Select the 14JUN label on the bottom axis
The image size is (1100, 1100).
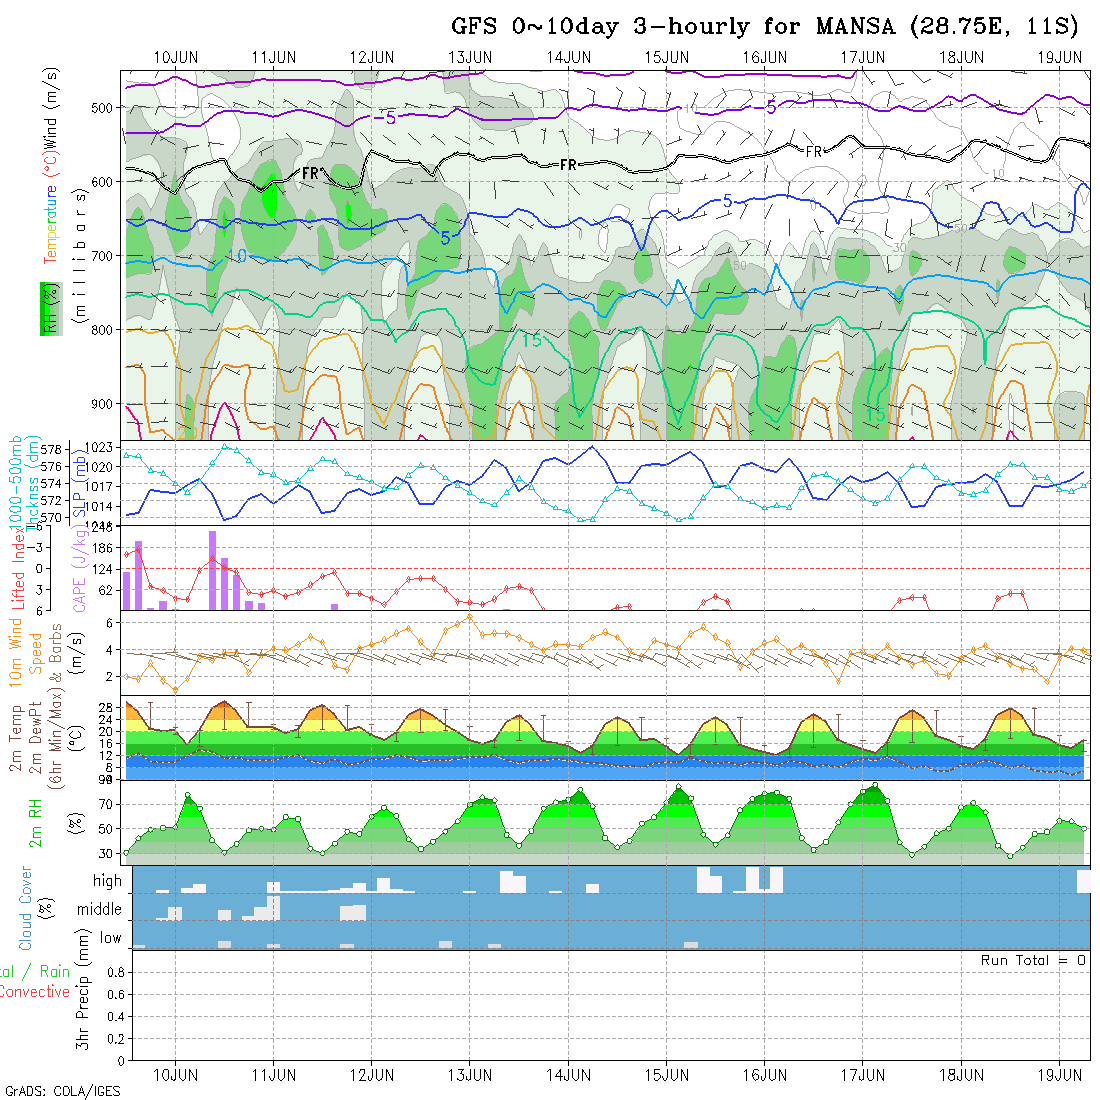[568, 1075]
